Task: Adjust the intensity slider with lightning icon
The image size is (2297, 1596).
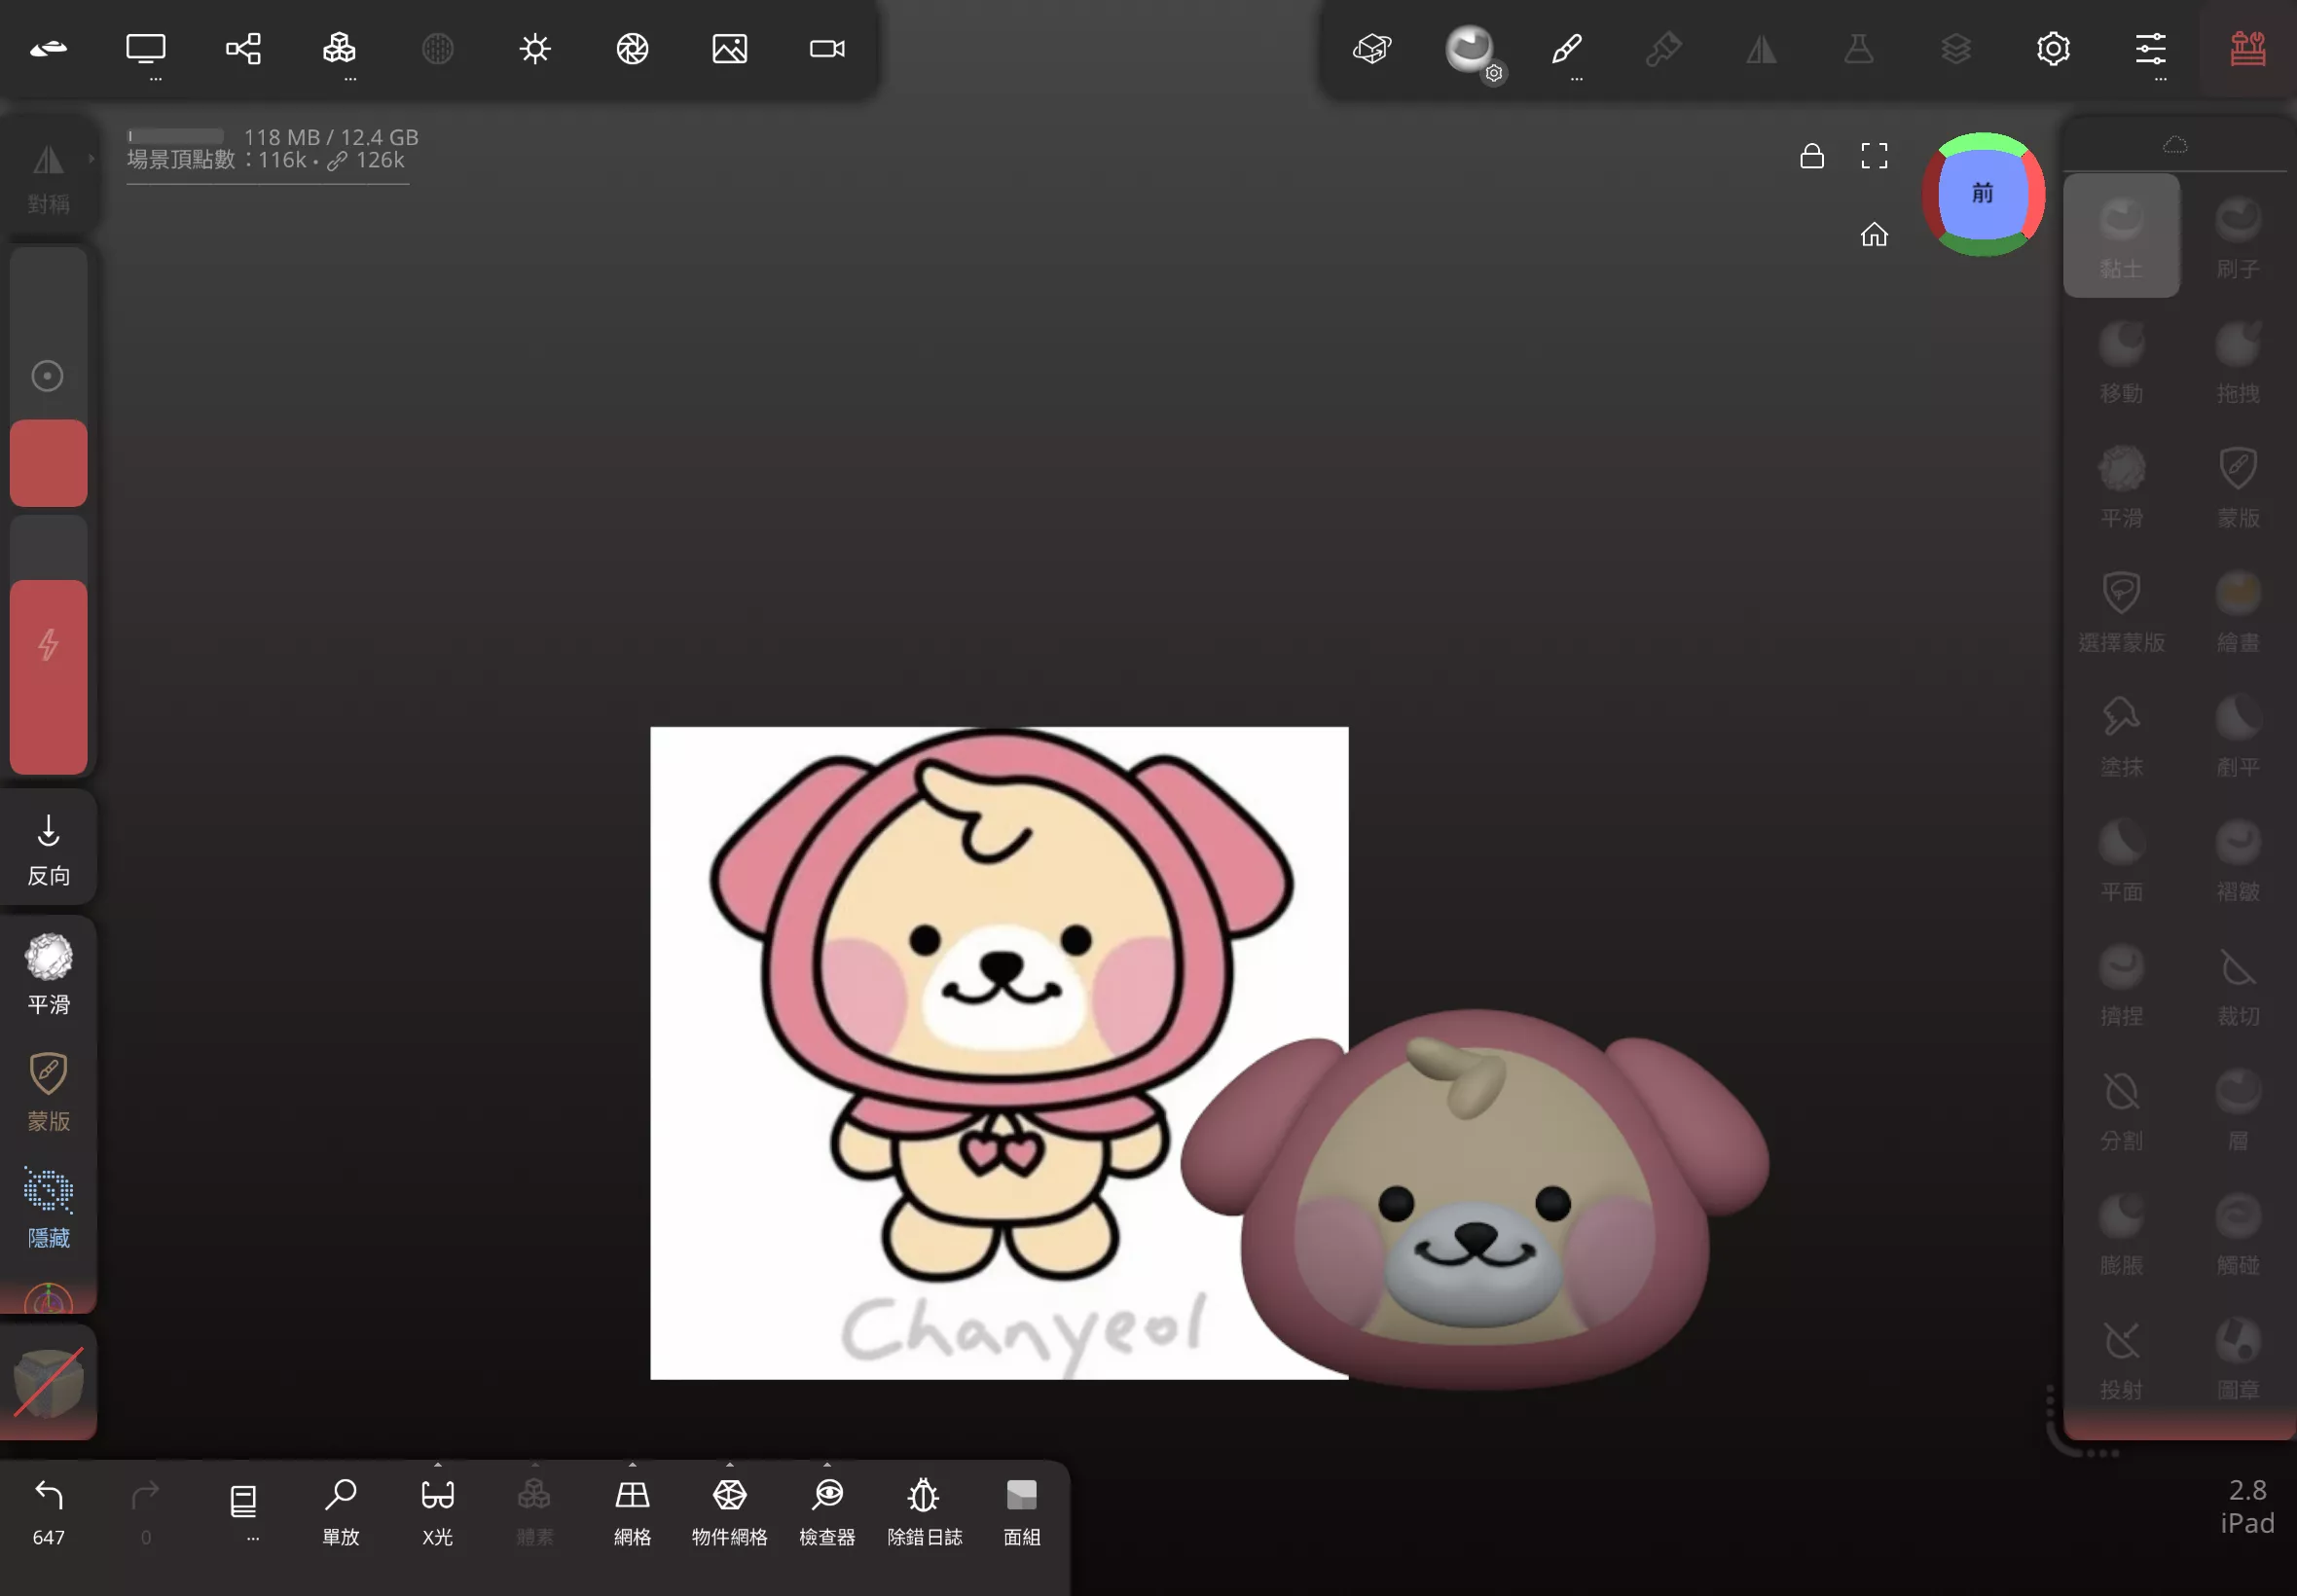Action: coord(48,645)
